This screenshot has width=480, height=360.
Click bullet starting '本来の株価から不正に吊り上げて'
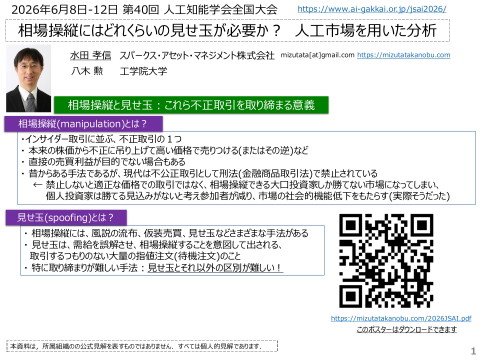[x=165, y=150]
